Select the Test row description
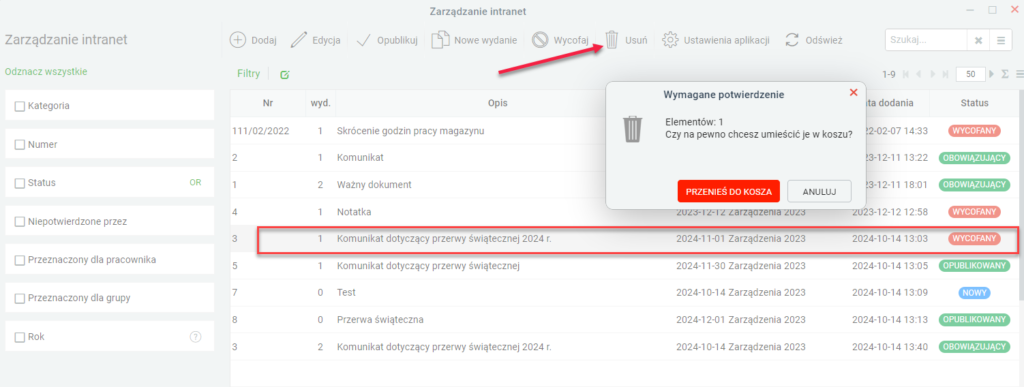Image resolution: width=1024 pixels, height=387 pixels. point(346,293)
